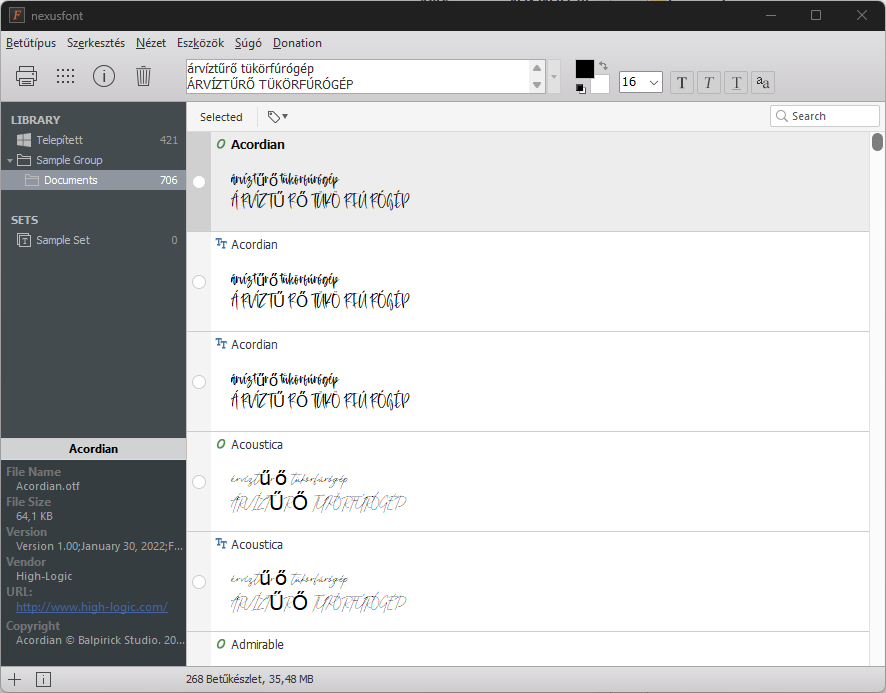The image size is (886, 693).
Task: Open the Eszközök menu
Action: point(201,43)
